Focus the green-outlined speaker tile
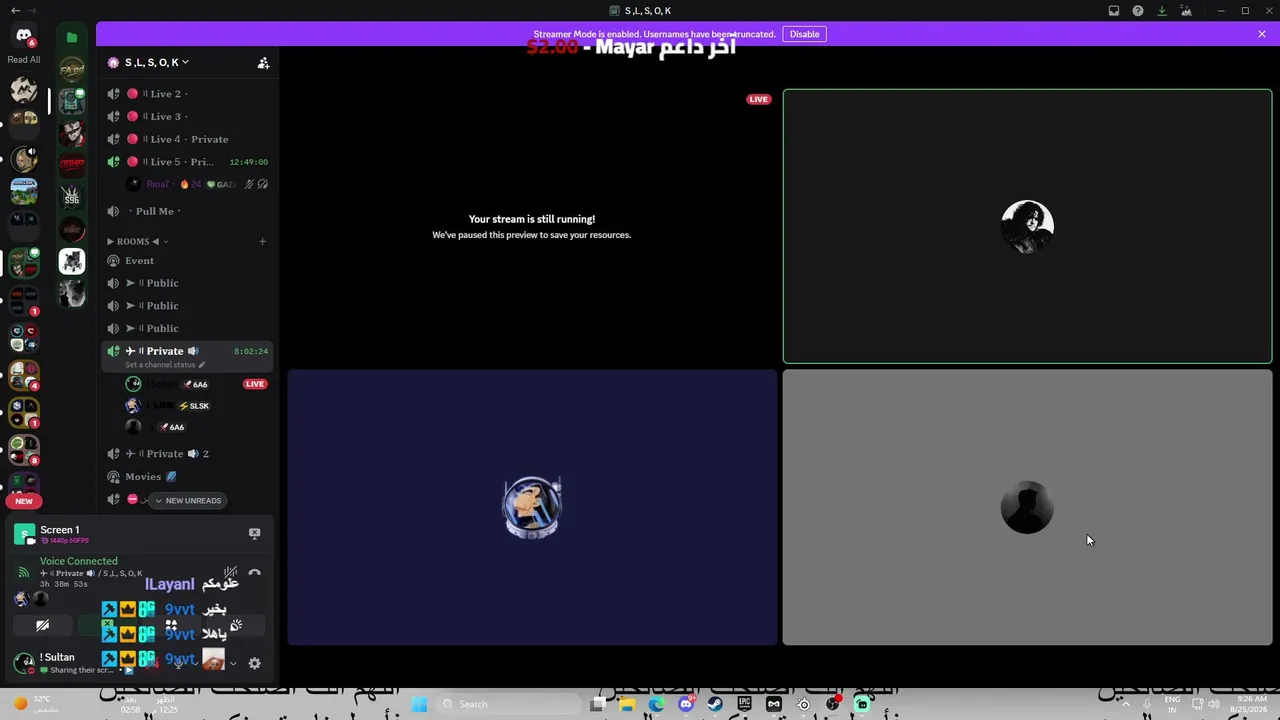Image resolution: width=1280 pixels, height=720 pixels. [x=1027, y=226]
